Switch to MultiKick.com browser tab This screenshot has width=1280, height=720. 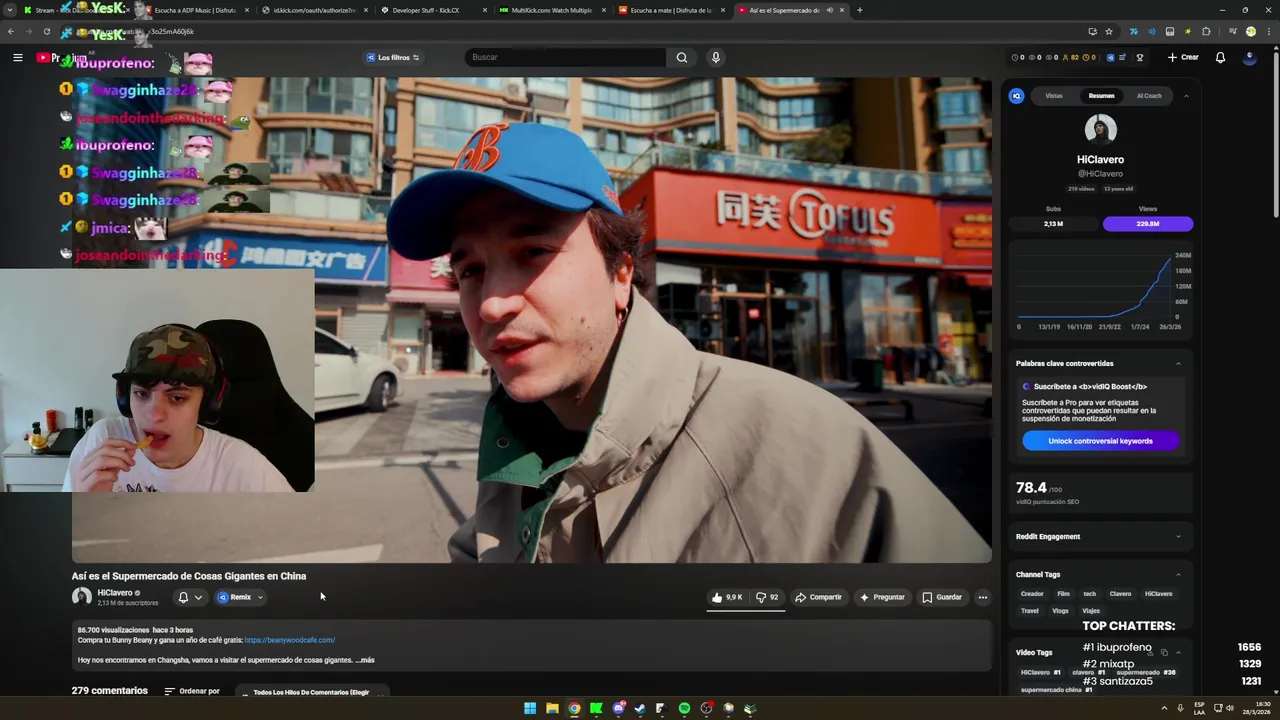[x=552, y=10]
